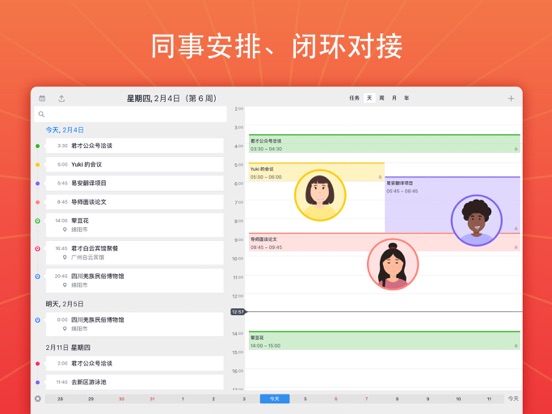Click the purple 05:45–08:45 event block
Screen dimensions: 552x414
pyautogui.click(x=452, y=204)
